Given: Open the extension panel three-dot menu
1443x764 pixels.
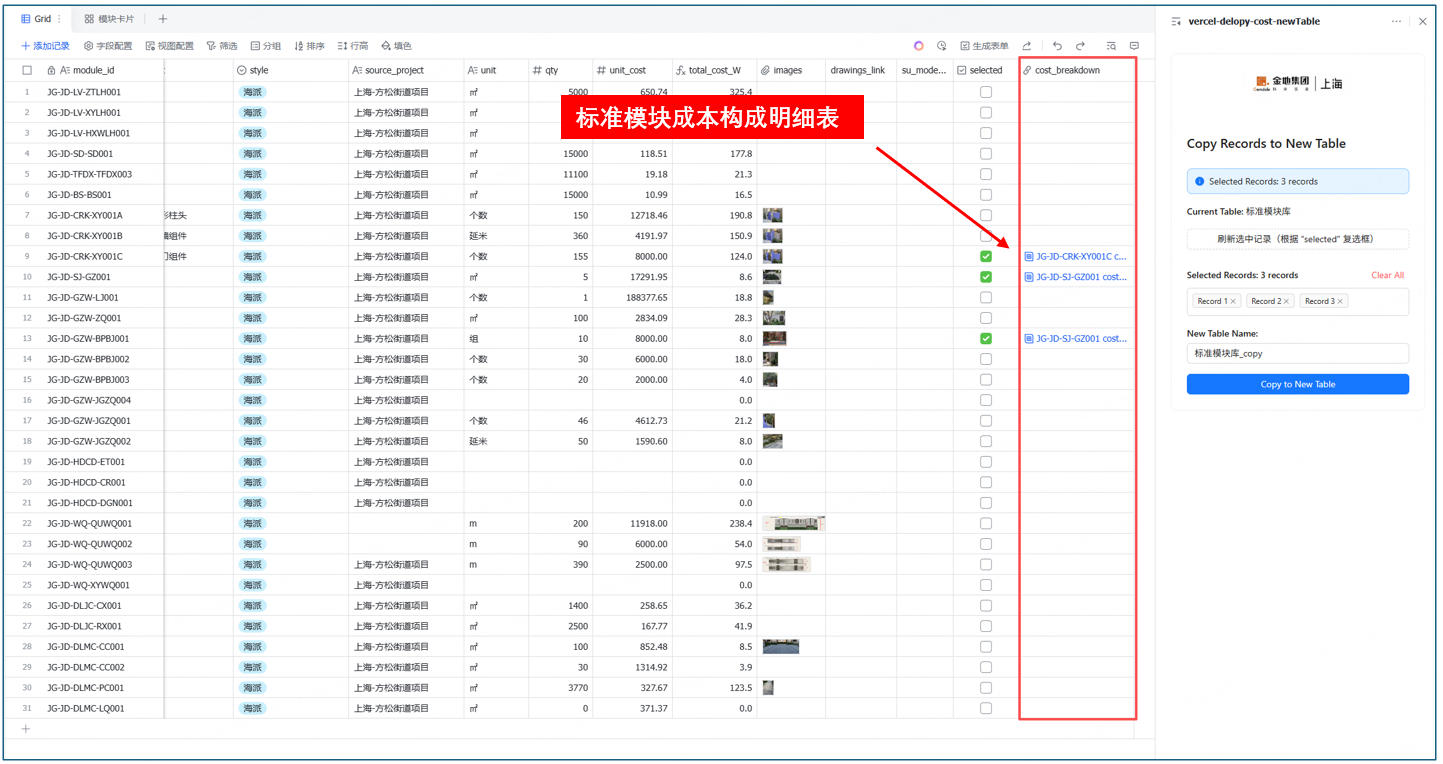Looking at the screenshot, I should point(1396,21).
